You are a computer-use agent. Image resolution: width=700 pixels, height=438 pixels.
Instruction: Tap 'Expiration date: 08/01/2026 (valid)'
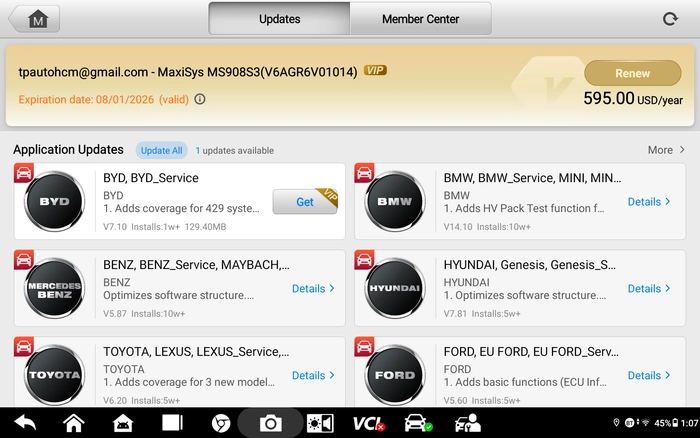[104, 99]
